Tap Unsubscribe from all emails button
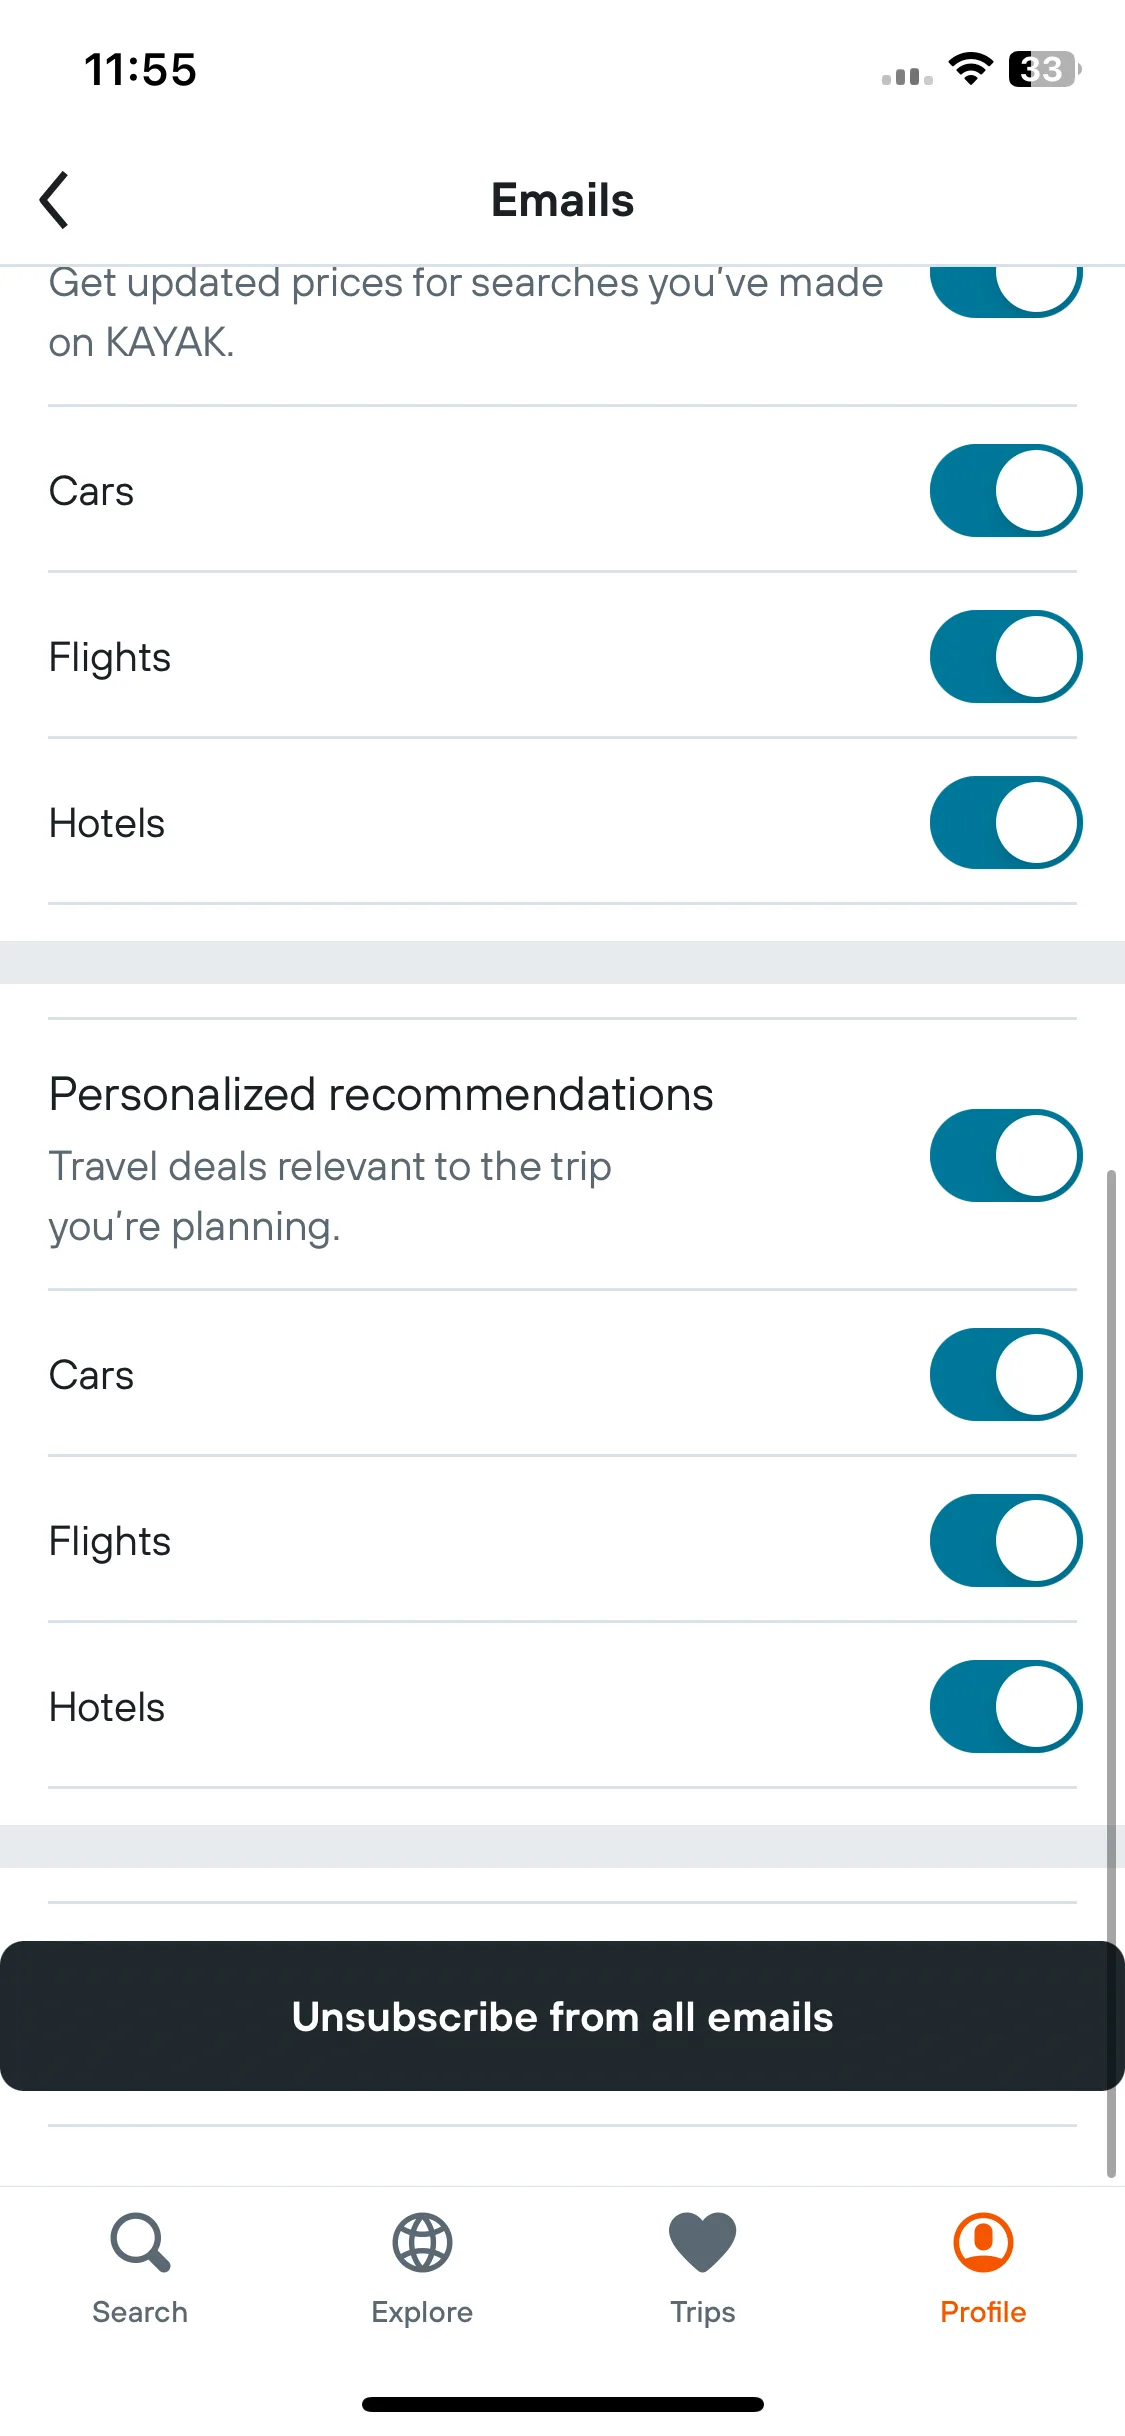The image size is (1125, 2436). click(x=562, y=2016)
